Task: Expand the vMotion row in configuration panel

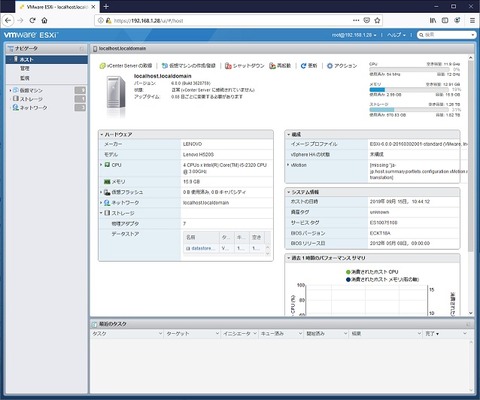Action: coord(288,165)
